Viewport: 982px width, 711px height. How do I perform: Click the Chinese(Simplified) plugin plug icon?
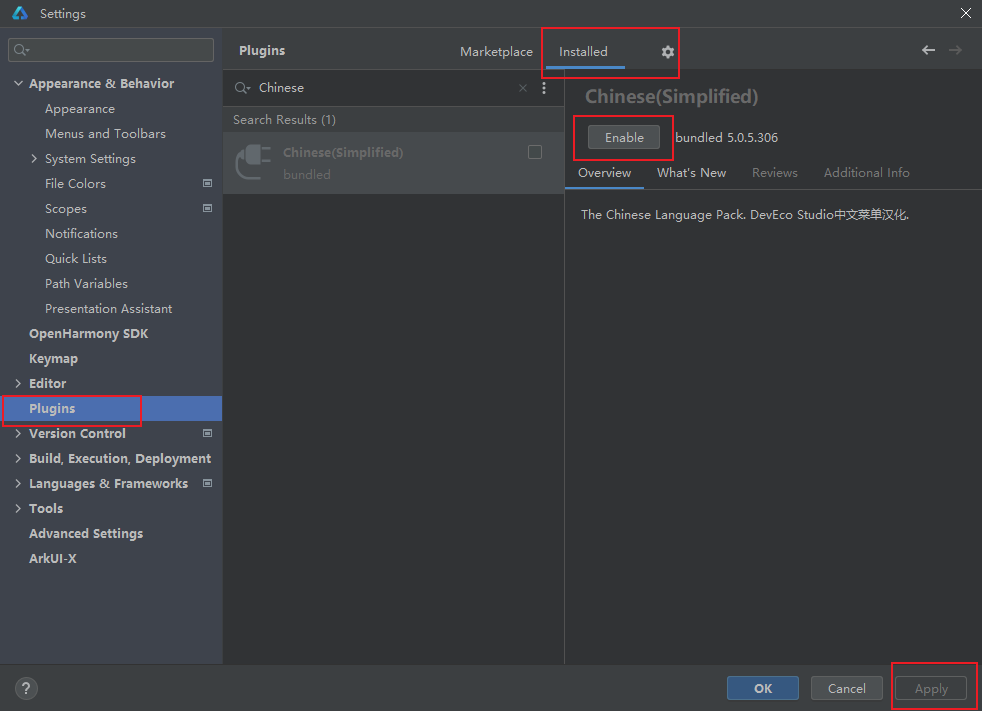252,162
